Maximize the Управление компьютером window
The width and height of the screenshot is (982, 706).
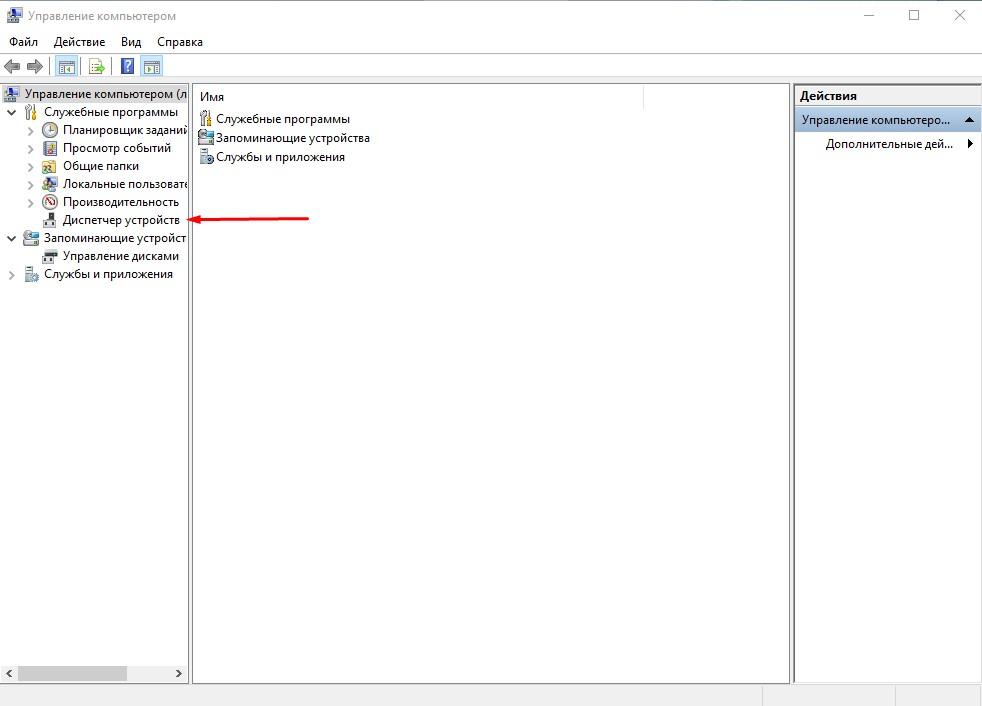click(914, 16)
